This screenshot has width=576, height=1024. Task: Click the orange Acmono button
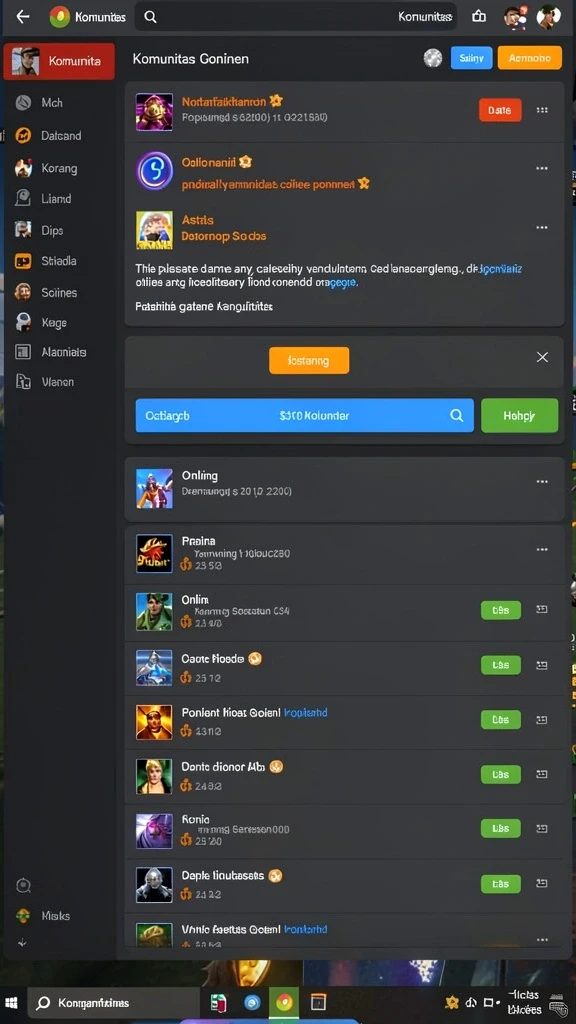tap(530, 58)
